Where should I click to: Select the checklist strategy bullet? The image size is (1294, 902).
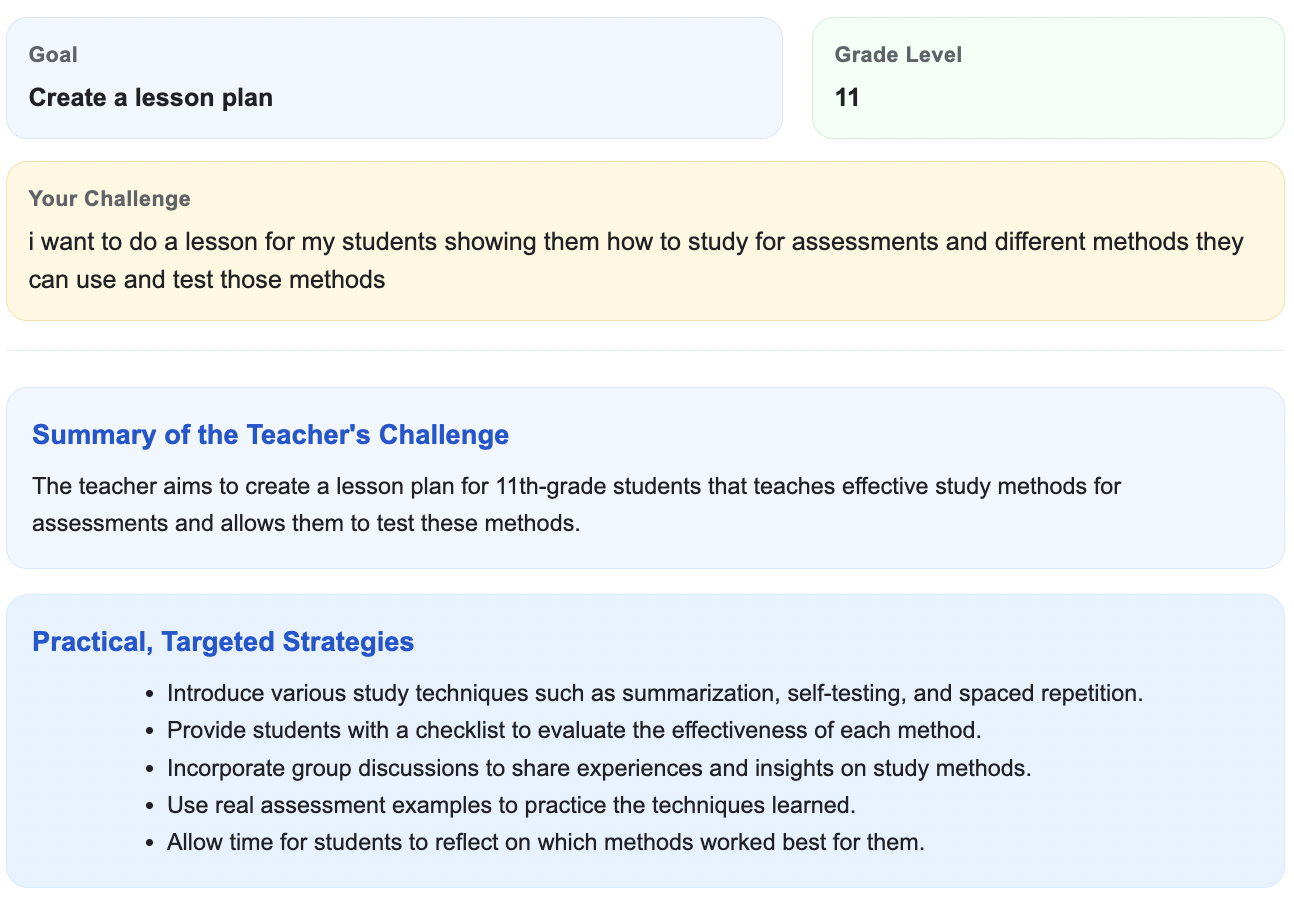point(574,730)
